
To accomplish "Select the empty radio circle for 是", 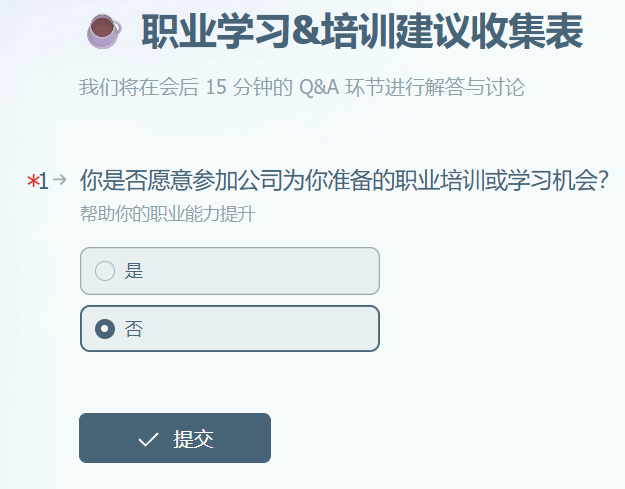I will [x=105, y=271].
